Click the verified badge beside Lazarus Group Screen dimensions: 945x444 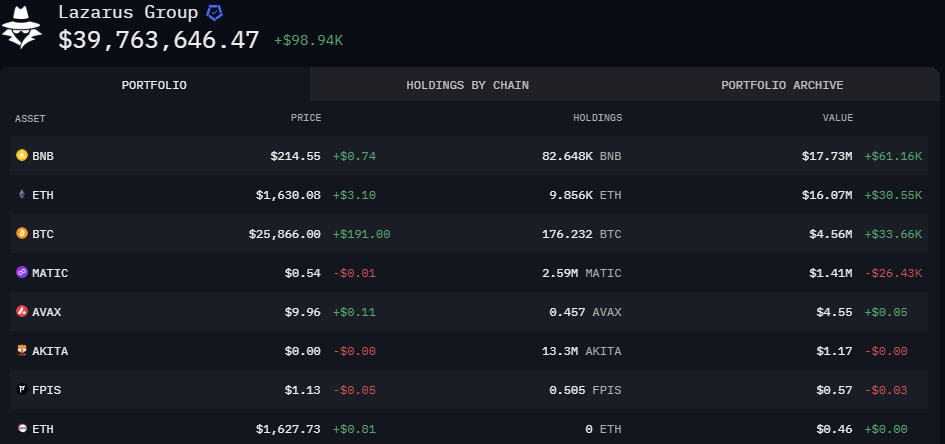pyautogui.click(x=214, y=13)
